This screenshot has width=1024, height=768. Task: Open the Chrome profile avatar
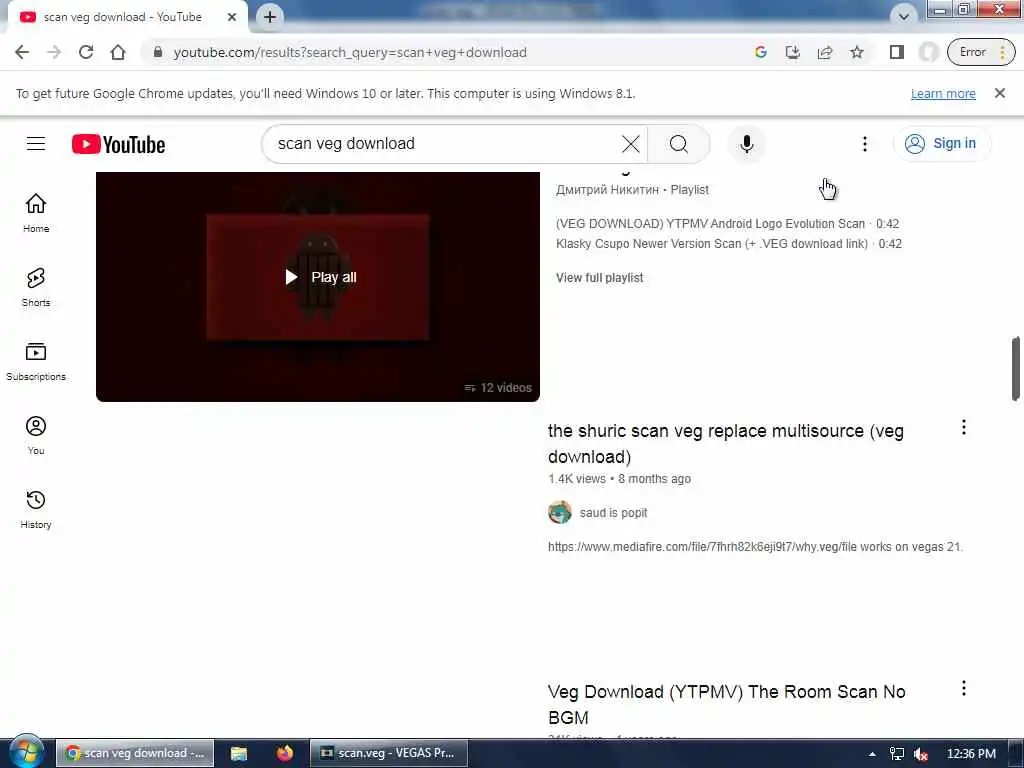tap(928, 52)
